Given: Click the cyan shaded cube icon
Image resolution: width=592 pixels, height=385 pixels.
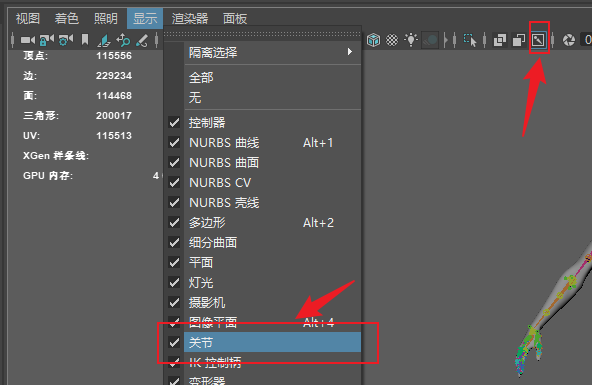Looking at the screenshot, I should [373, 40].
